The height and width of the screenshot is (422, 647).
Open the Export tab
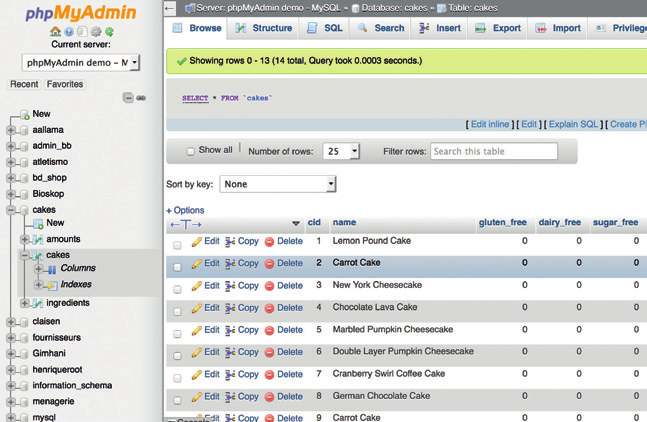[x=498, y=28]
